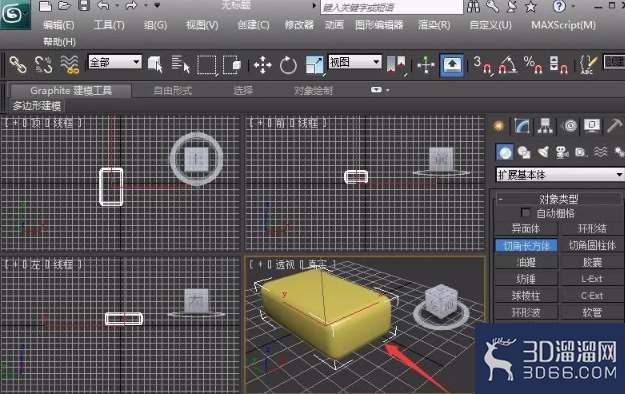
Task: Toggle Keyboard Shortcut Override button
Action: tap(452, 65)
